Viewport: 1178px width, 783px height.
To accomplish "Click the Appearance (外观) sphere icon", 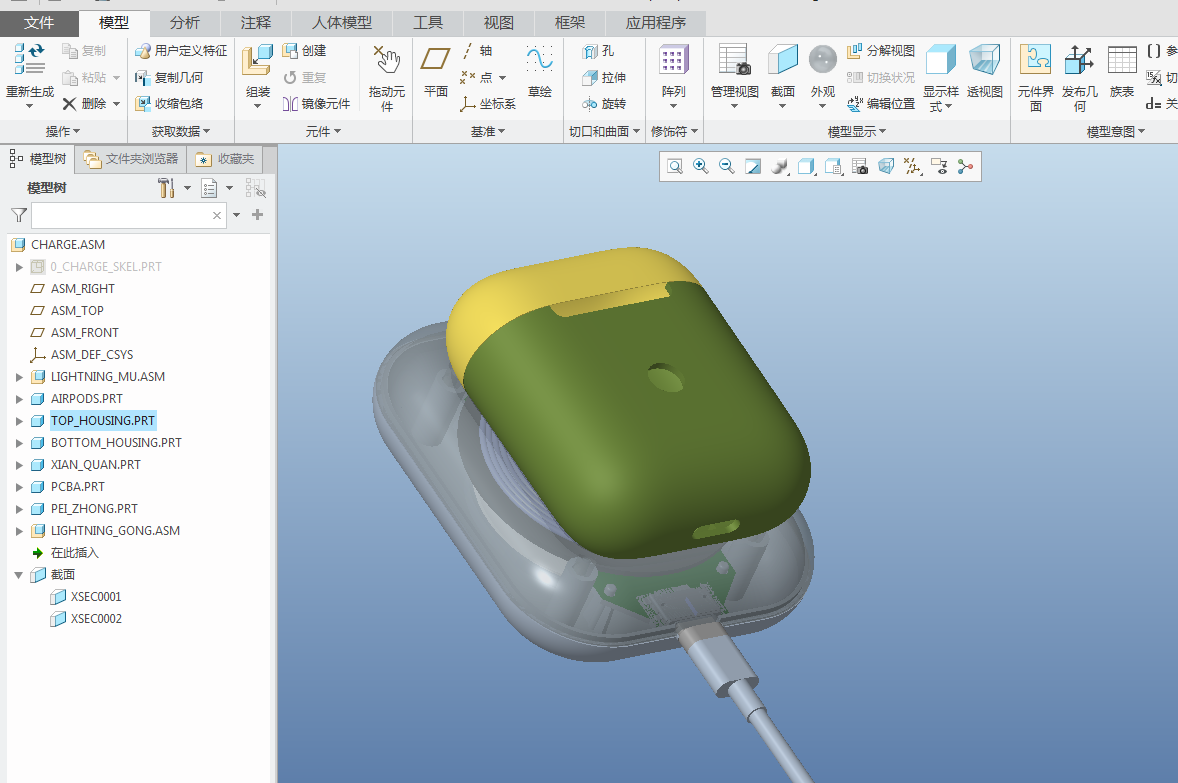I will pyautogui.click(x=823, y=59).
